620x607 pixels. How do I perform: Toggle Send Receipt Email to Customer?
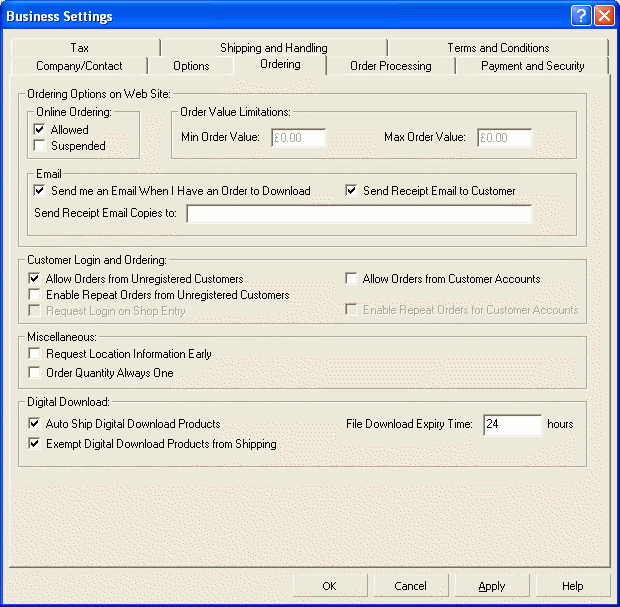point(352,191)
